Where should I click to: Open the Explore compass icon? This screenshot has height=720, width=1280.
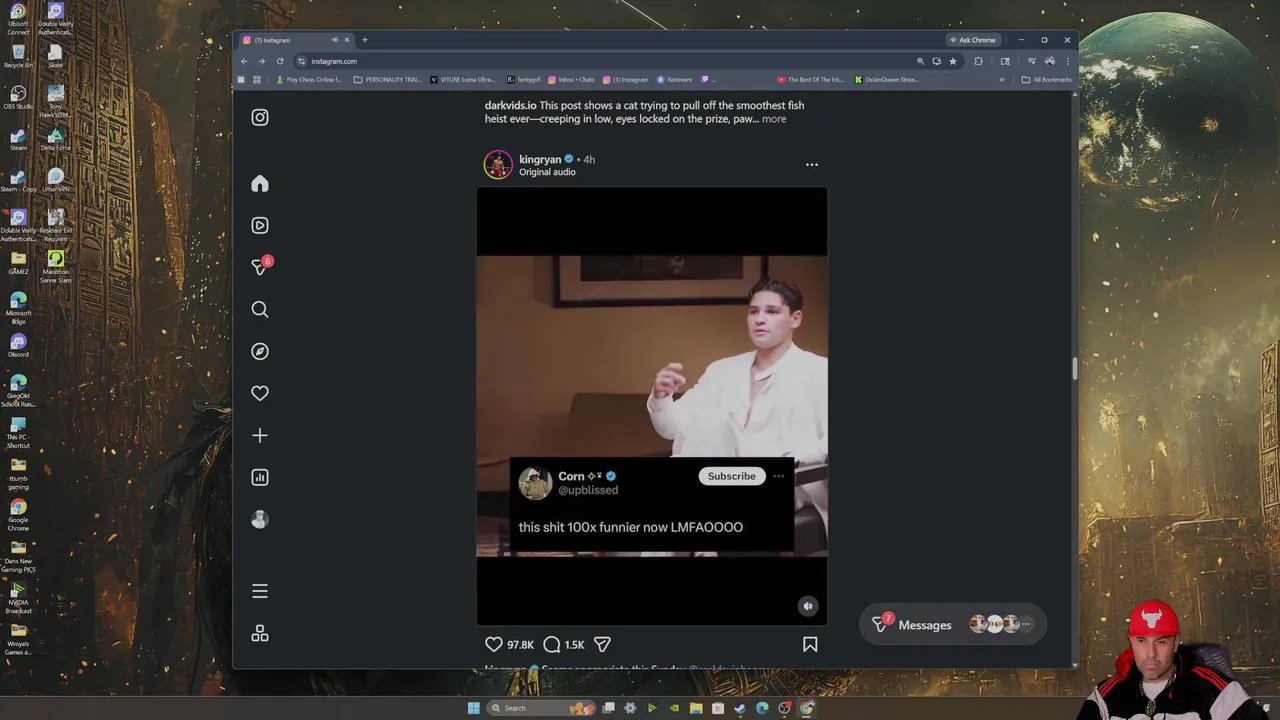pyautogui.click(x=260, y=352)
